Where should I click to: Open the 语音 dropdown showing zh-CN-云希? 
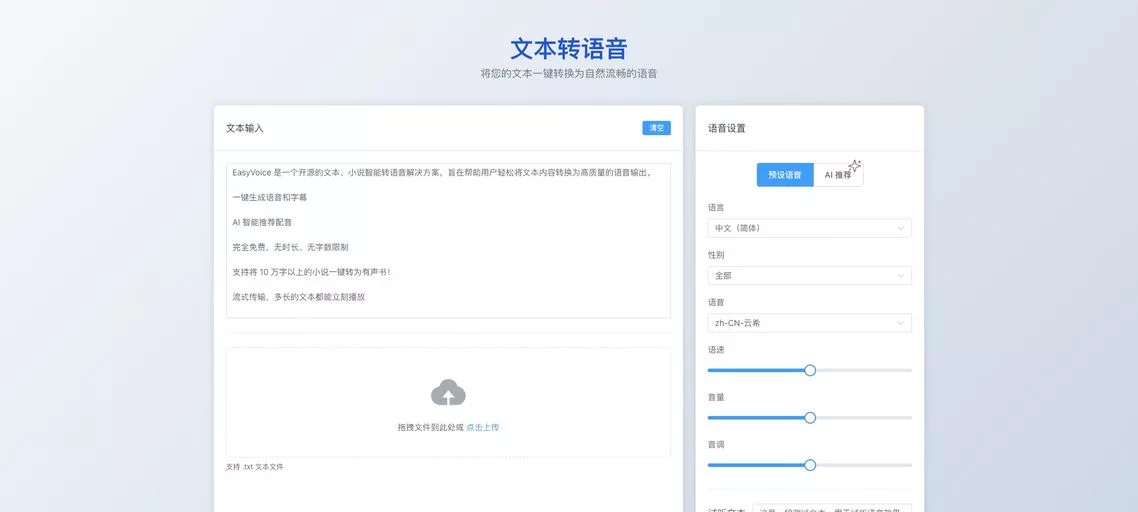809,323
